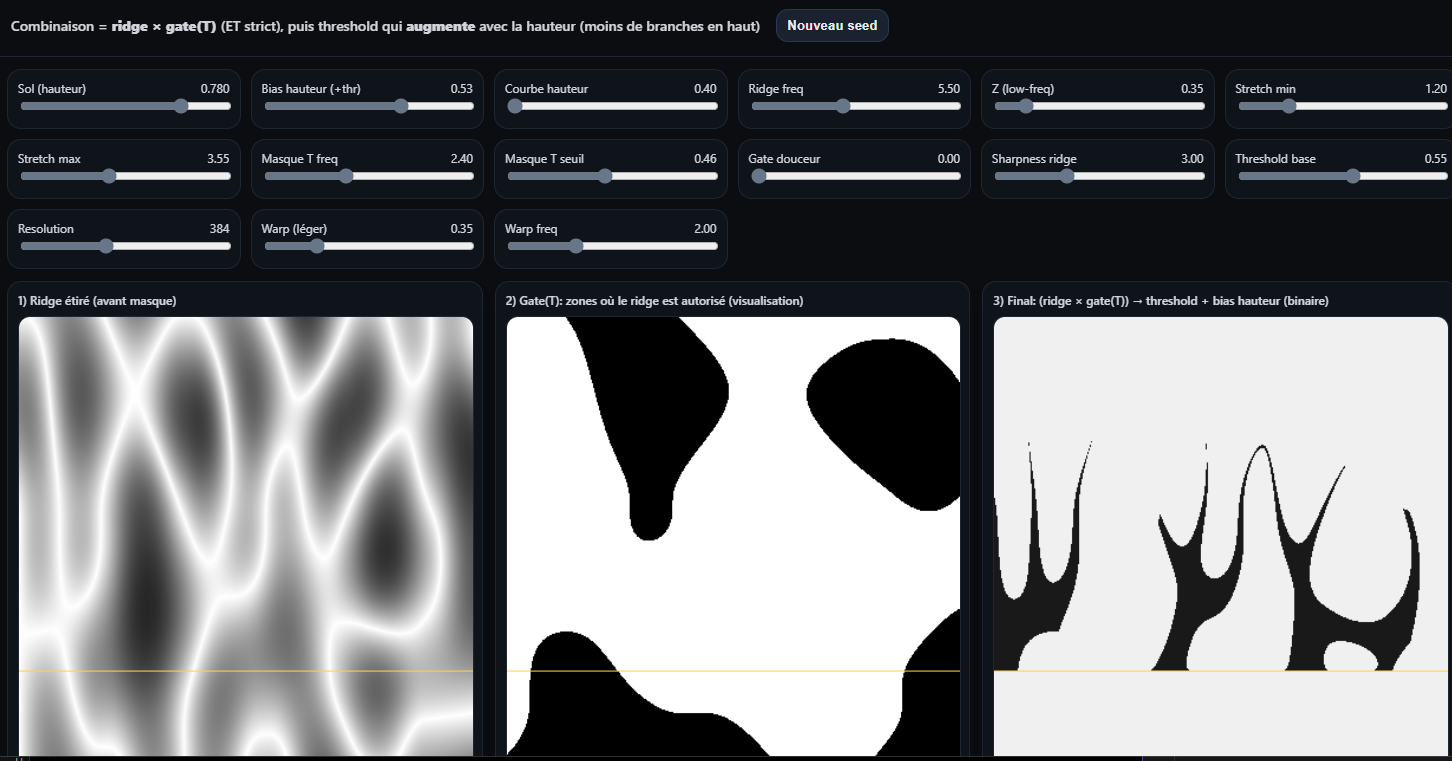Click the Warp freq slider handle
Screen dimensions: 1452x761
click(575, 246)
